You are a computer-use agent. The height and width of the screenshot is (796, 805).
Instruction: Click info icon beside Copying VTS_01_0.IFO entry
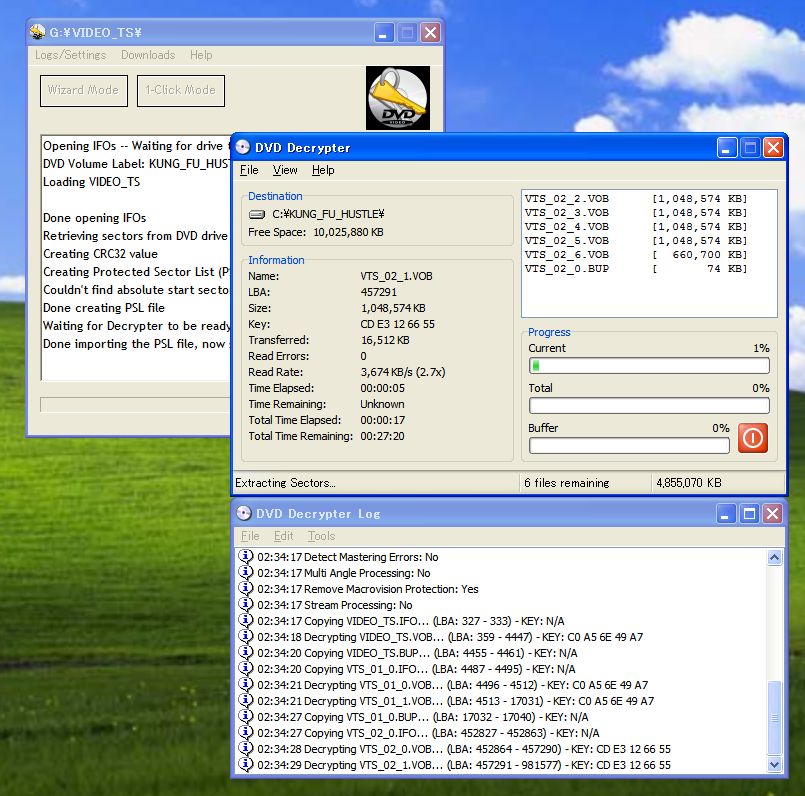pos(246,668)
